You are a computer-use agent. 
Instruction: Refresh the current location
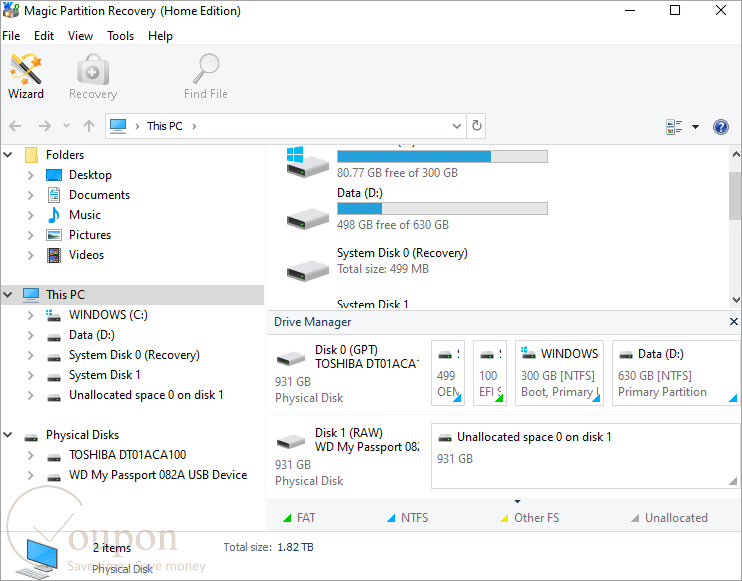(477, 126)
